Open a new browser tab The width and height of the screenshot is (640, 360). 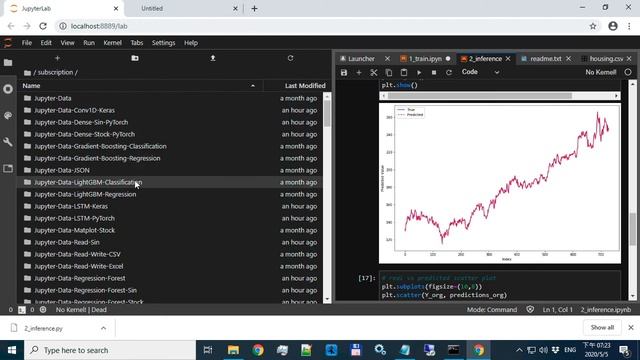[x=254, y=8]
